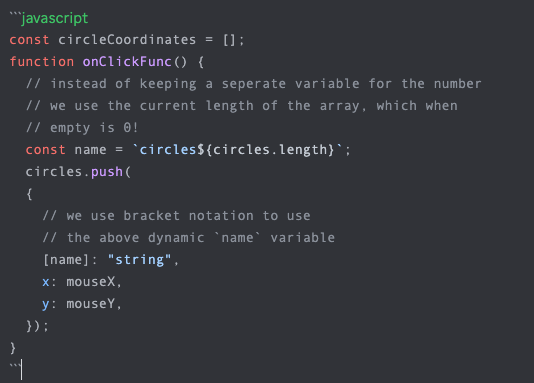534x383 pixels.
Task: Click circles.length inside the template string
Action: 270,150
